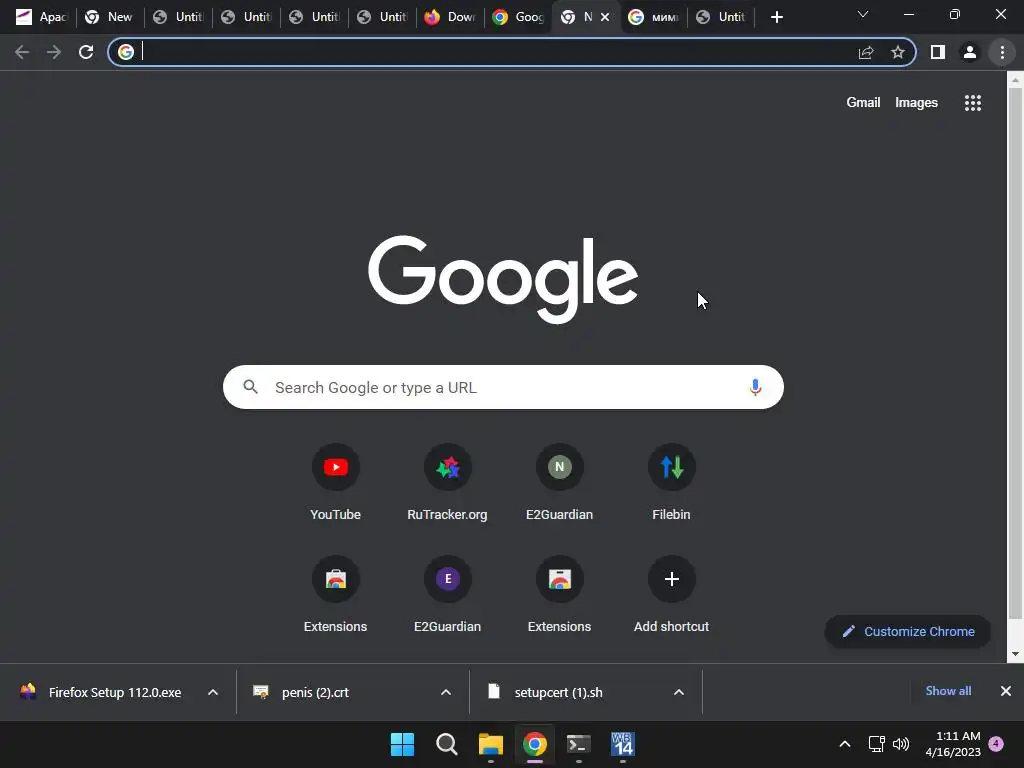
Task: Go back to previous page
Action: coord(22,52)
